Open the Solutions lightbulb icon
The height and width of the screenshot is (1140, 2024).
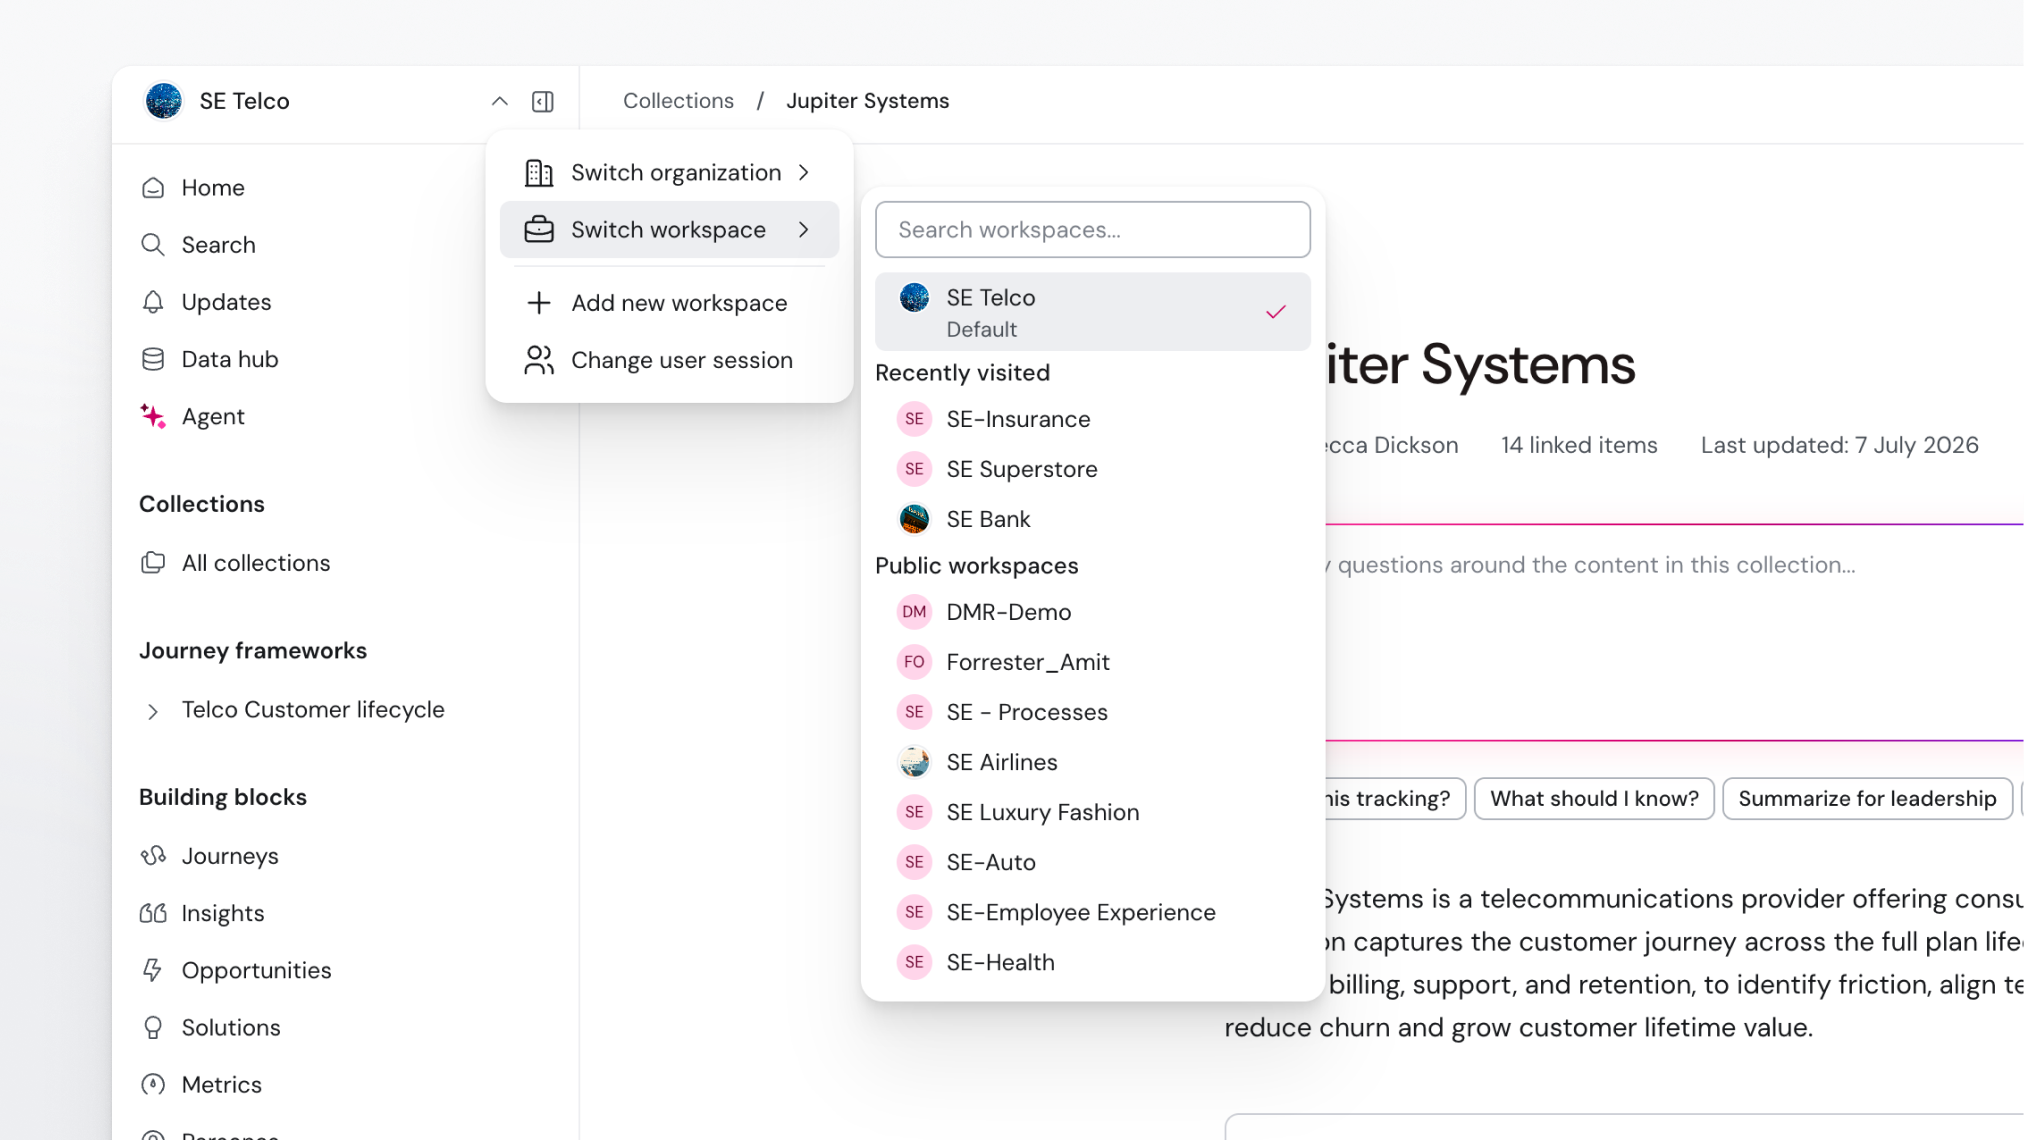pos(153,1027)
